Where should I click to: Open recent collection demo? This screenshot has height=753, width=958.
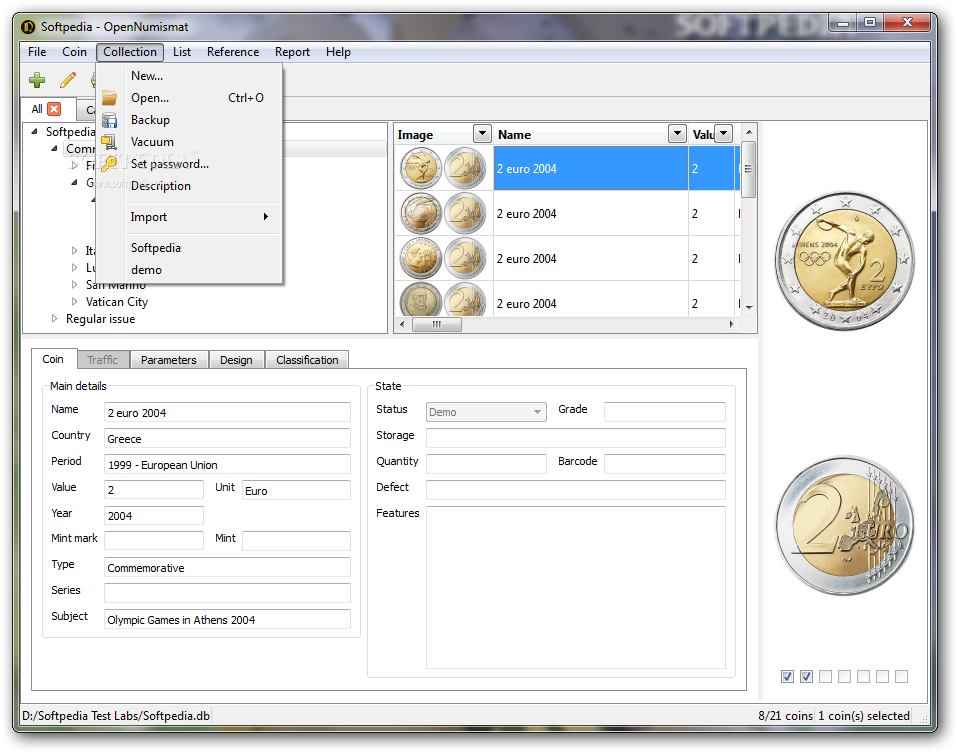[x=189, y=270]
